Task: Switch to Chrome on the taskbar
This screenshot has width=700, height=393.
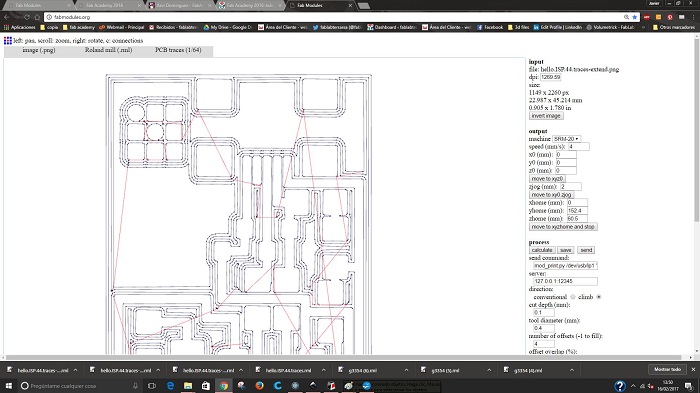Action: [224, 385]
